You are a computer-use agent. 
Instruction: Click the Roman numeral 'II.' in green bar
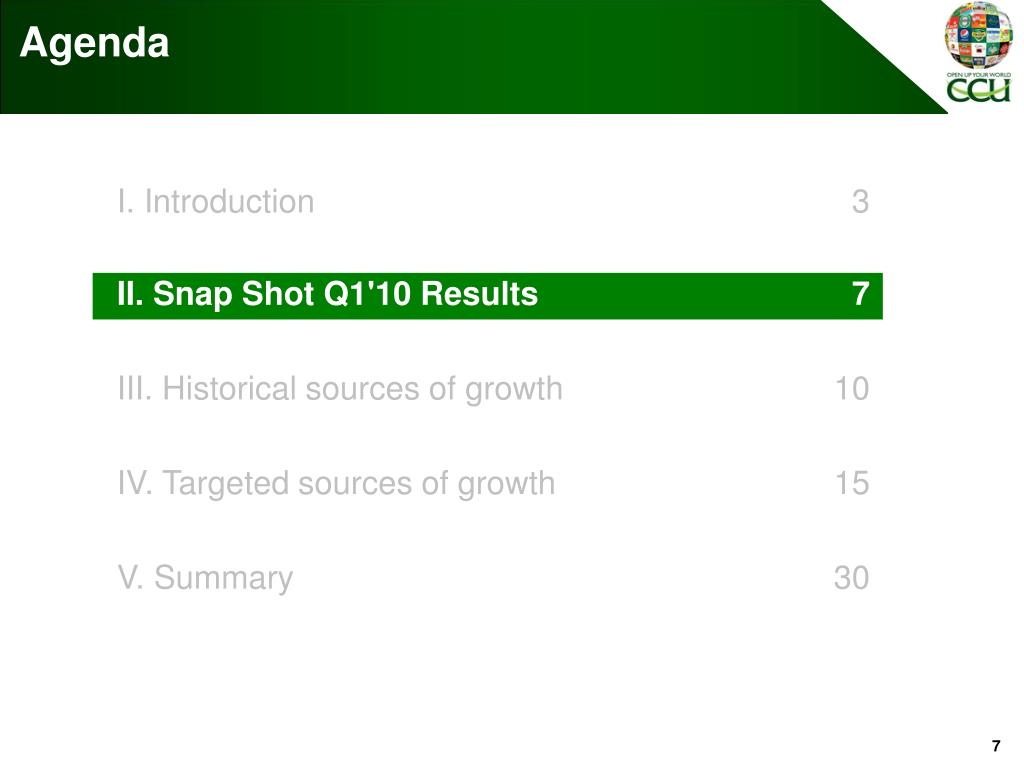coord(130,294)
